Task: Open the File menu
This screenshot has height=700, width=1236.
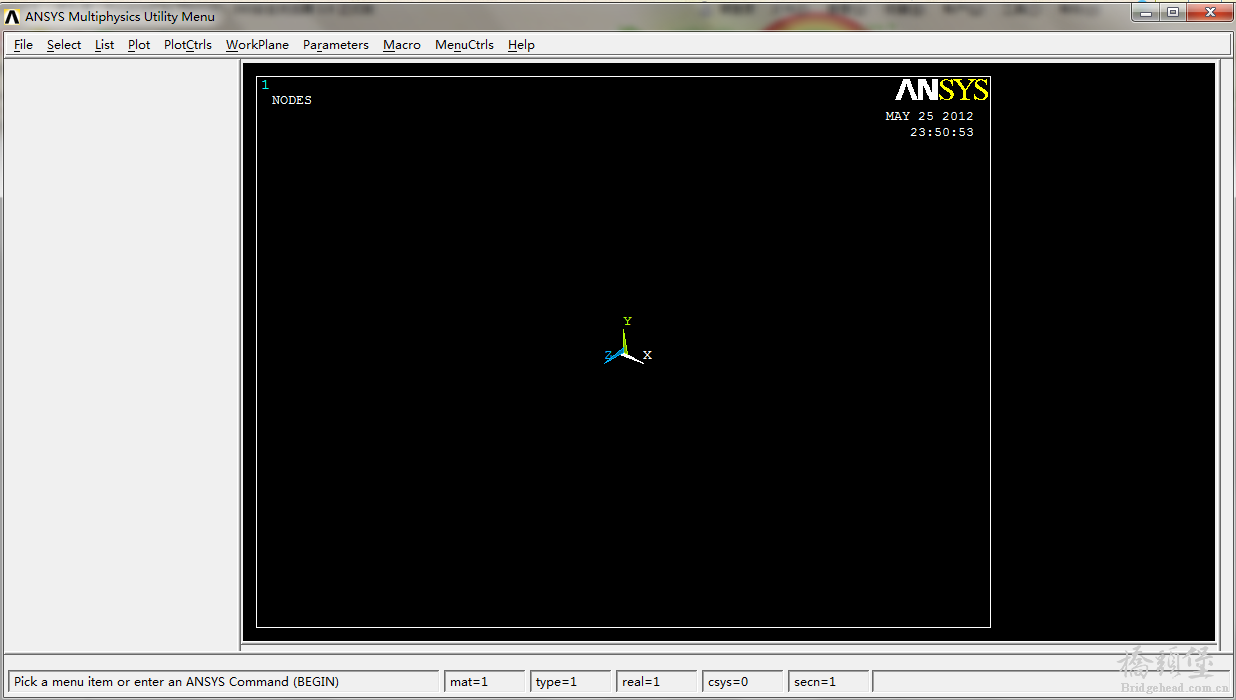Action: pyautogui.click(x=24, y=45)
